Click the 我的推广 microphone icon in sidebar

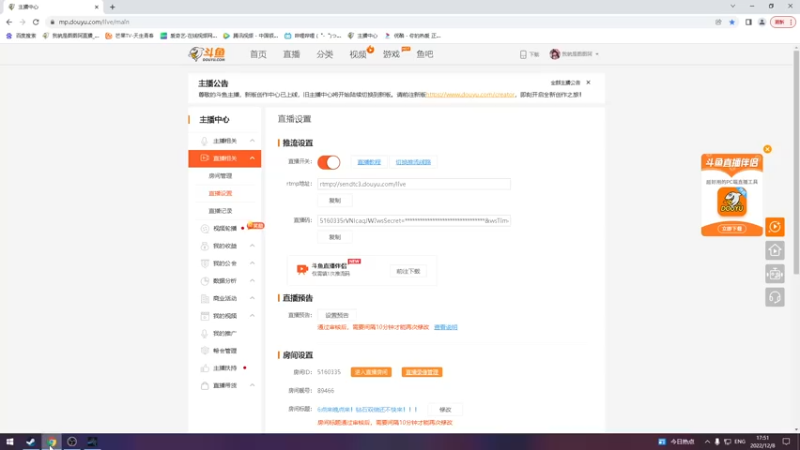[205, 333]
